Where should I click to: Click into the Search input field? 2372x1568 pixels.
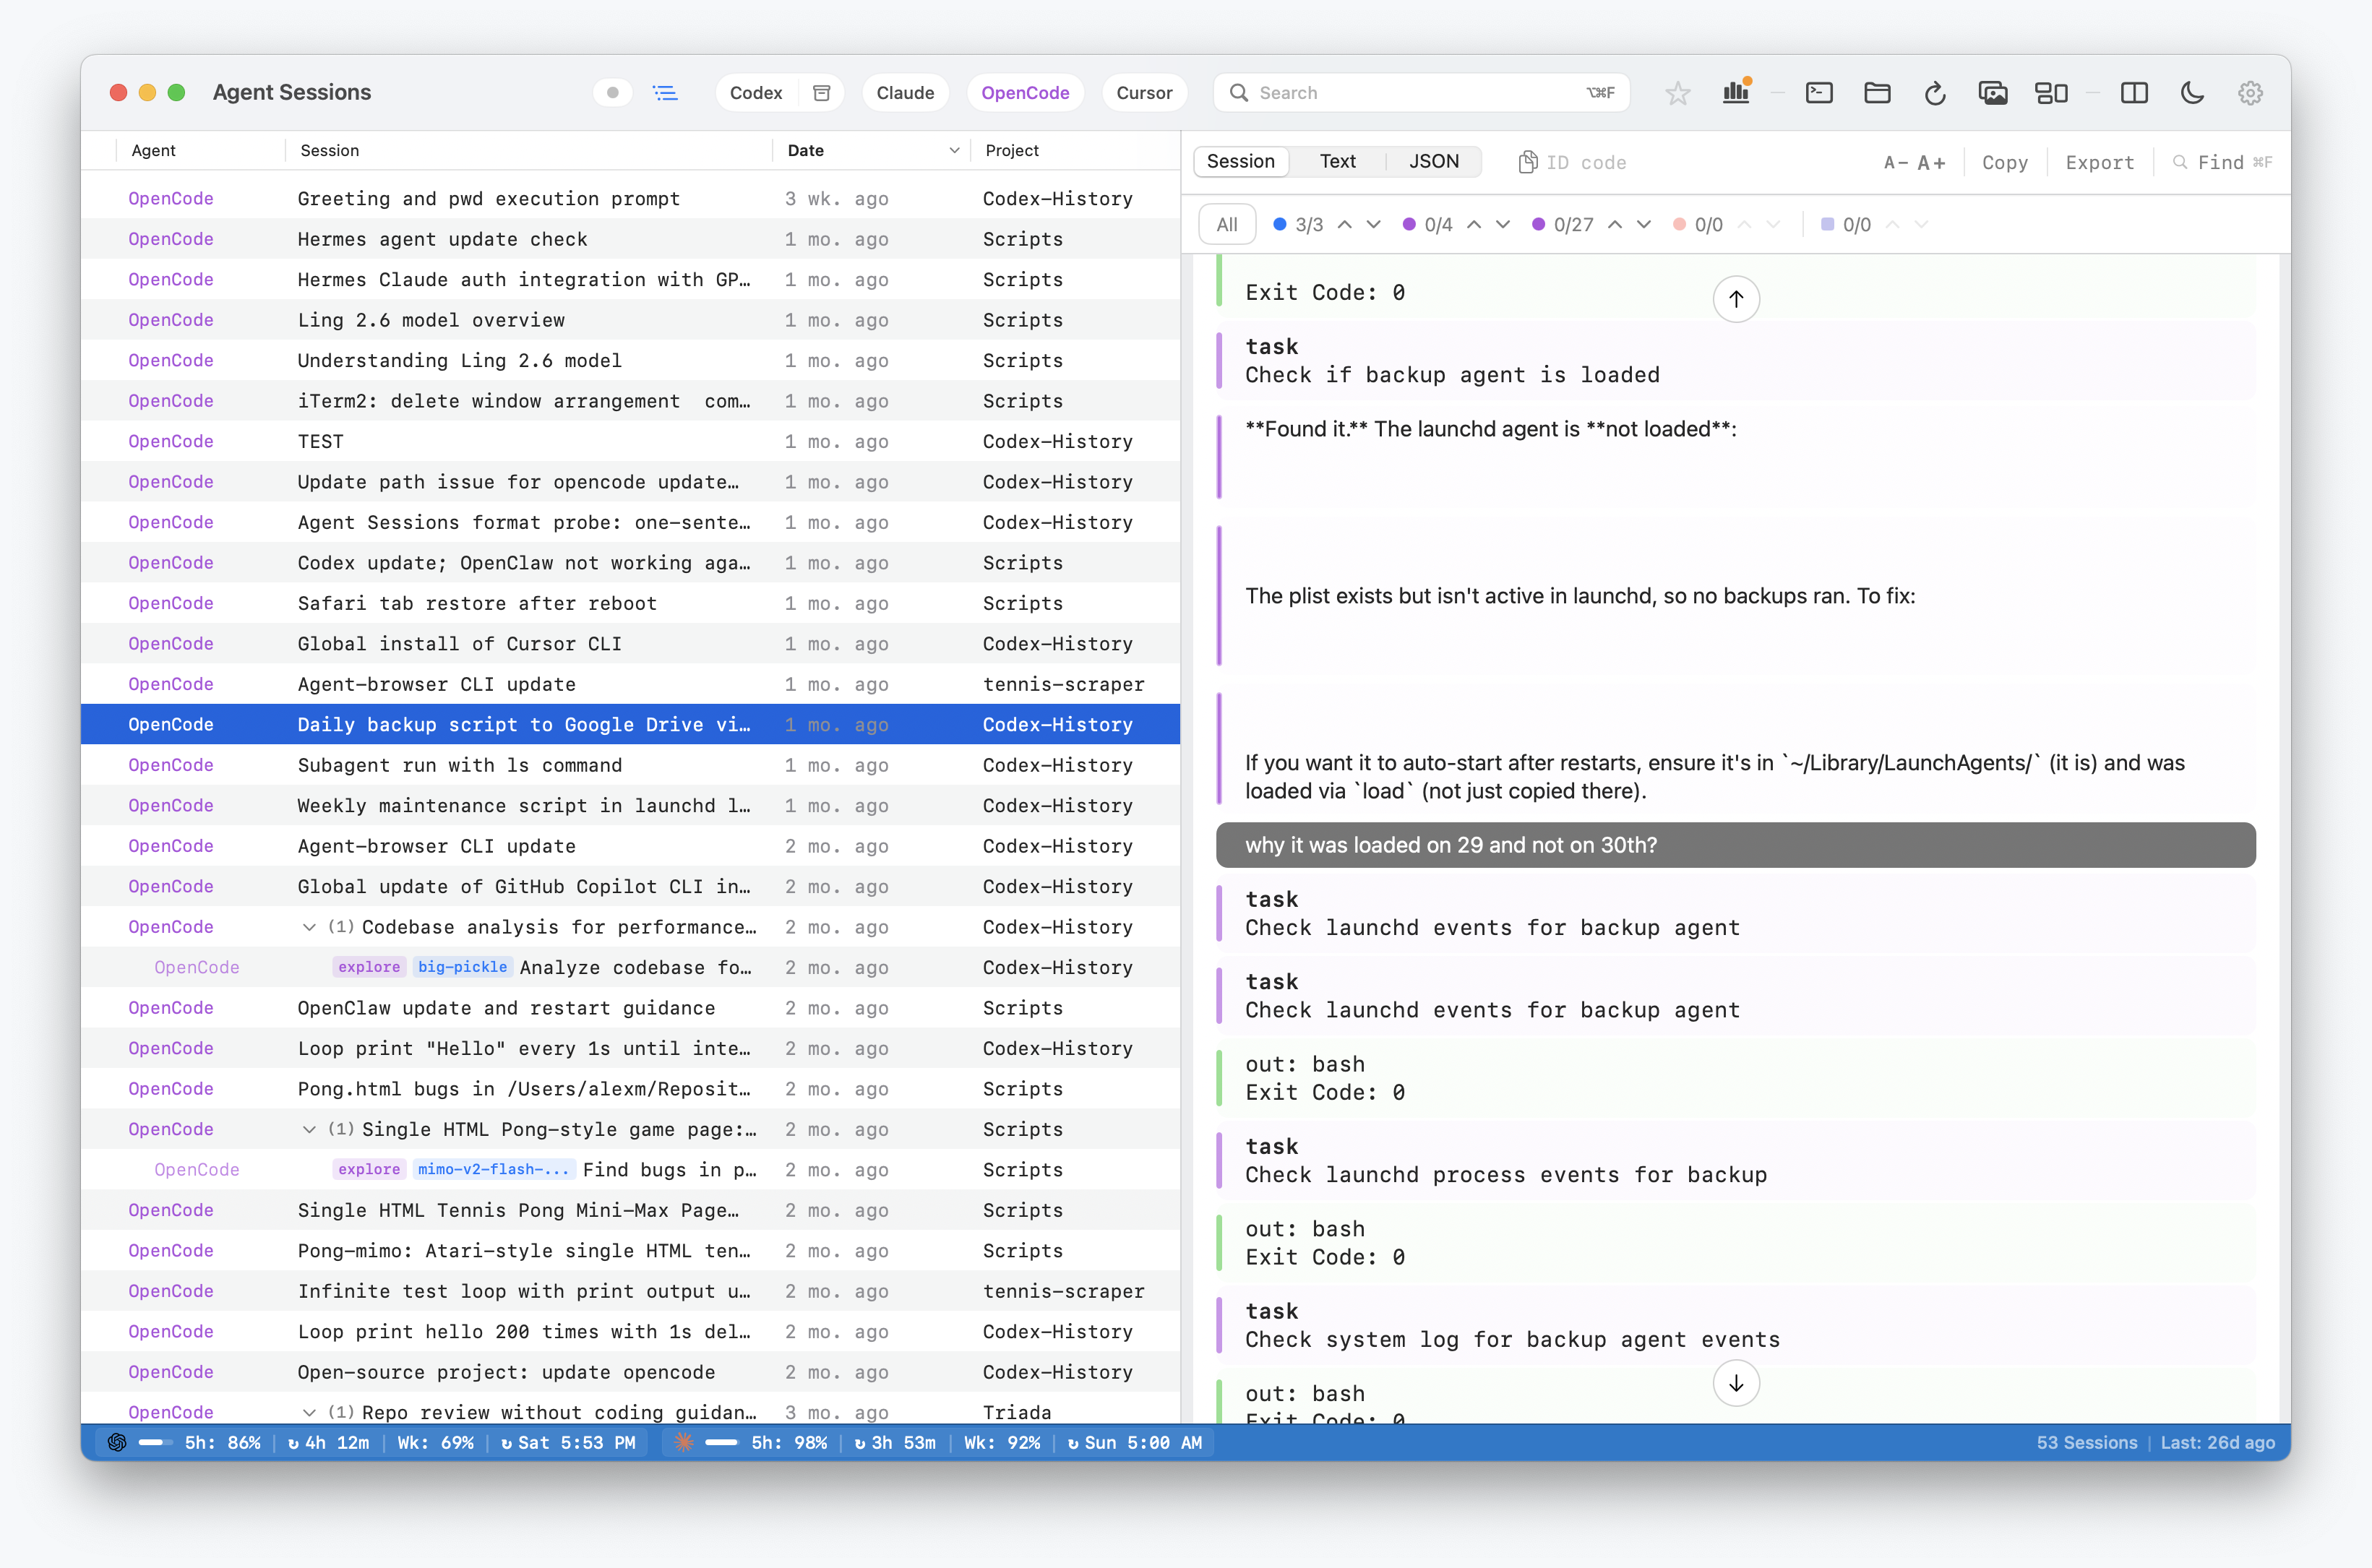click(1420, 93)
